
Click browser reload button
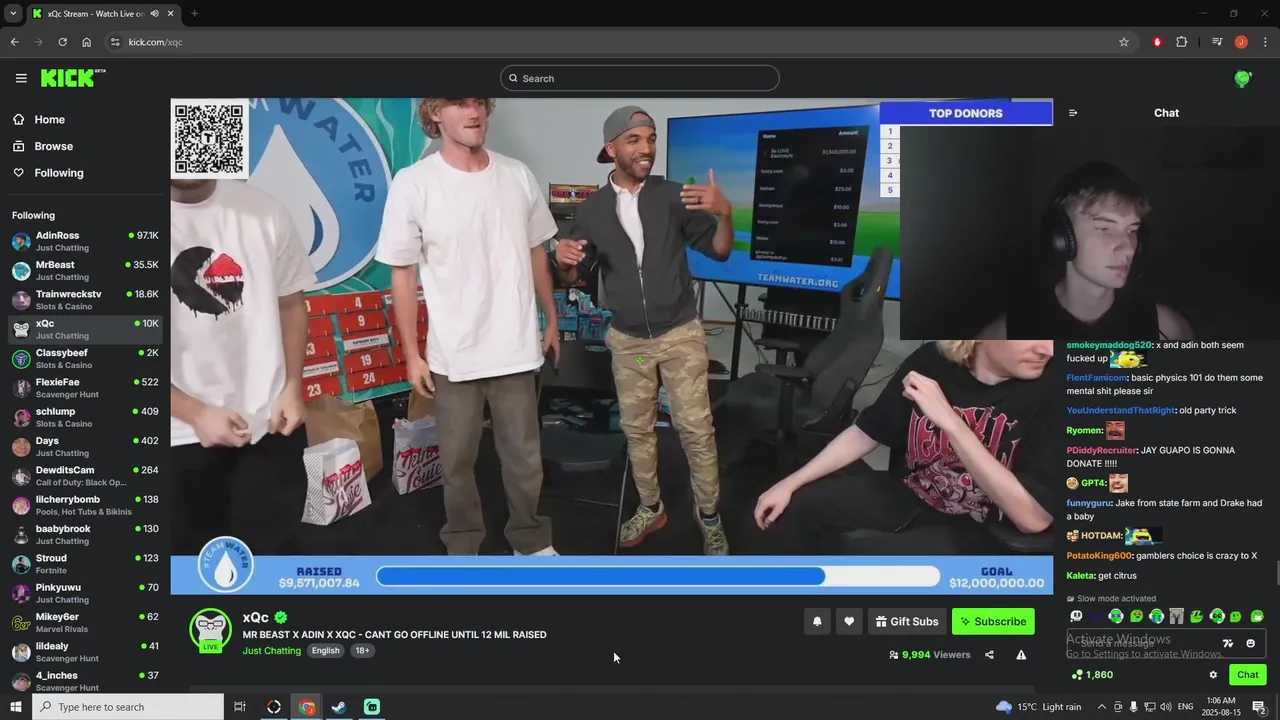click(62, 42)
